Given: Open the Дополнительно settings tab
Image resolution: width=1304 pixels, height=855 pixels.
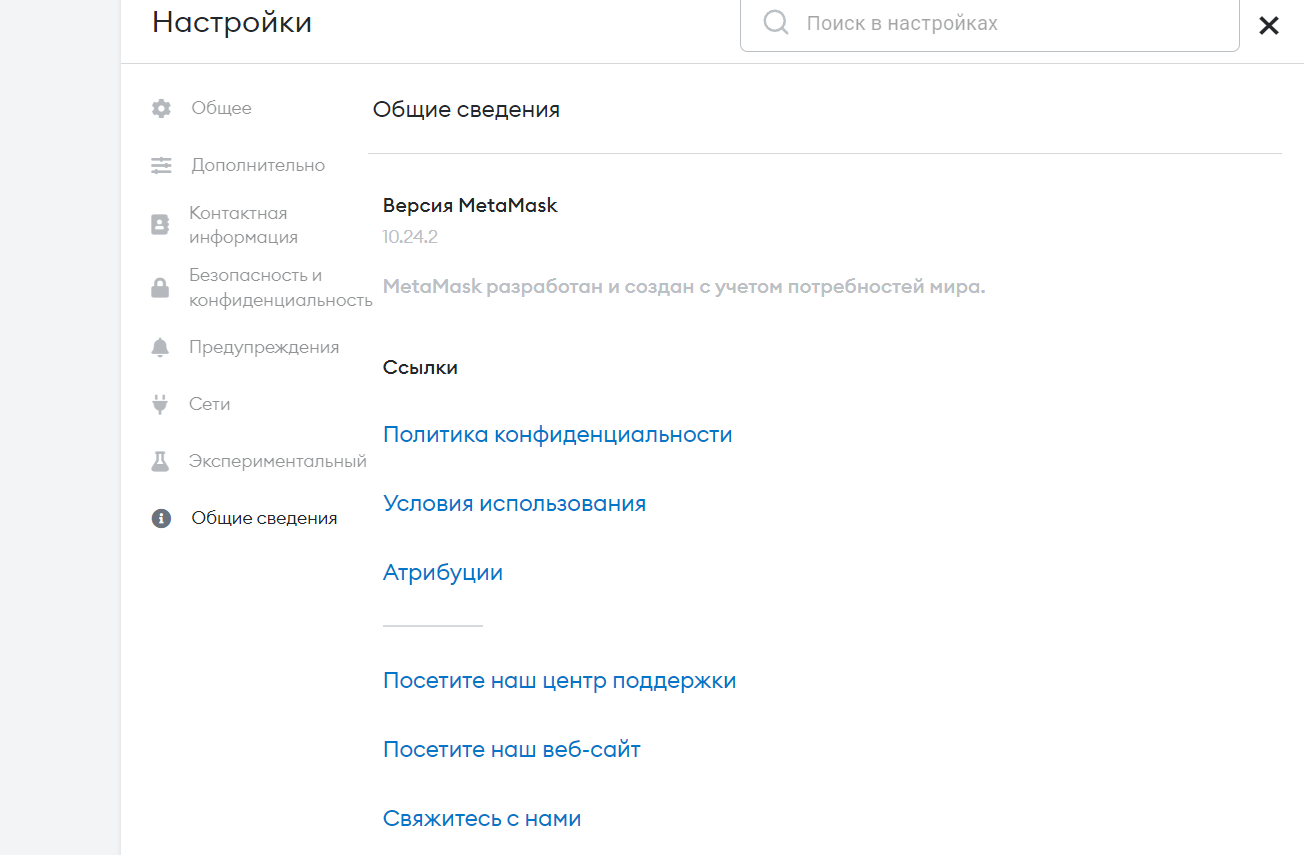Looking at the screenshot, I should click(258, 165).
